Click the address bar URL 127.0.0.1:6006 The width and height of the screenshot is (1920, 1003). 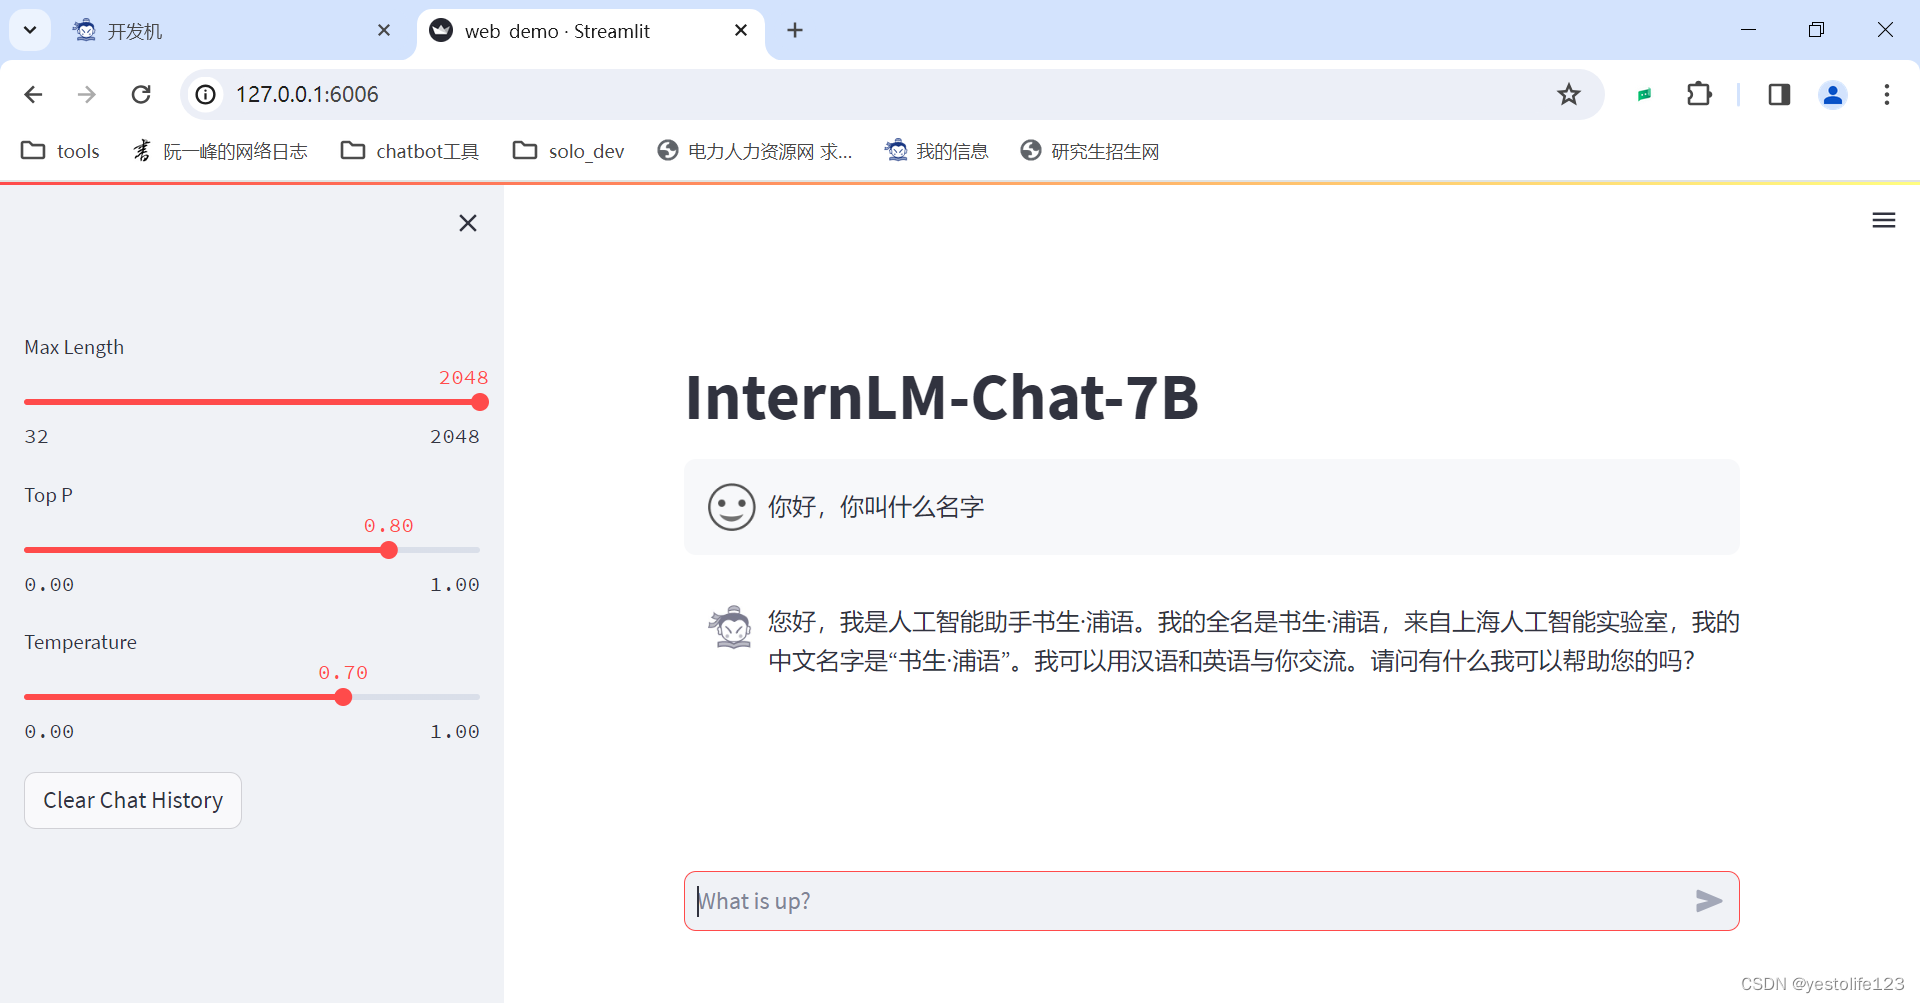tap(307, 94)
